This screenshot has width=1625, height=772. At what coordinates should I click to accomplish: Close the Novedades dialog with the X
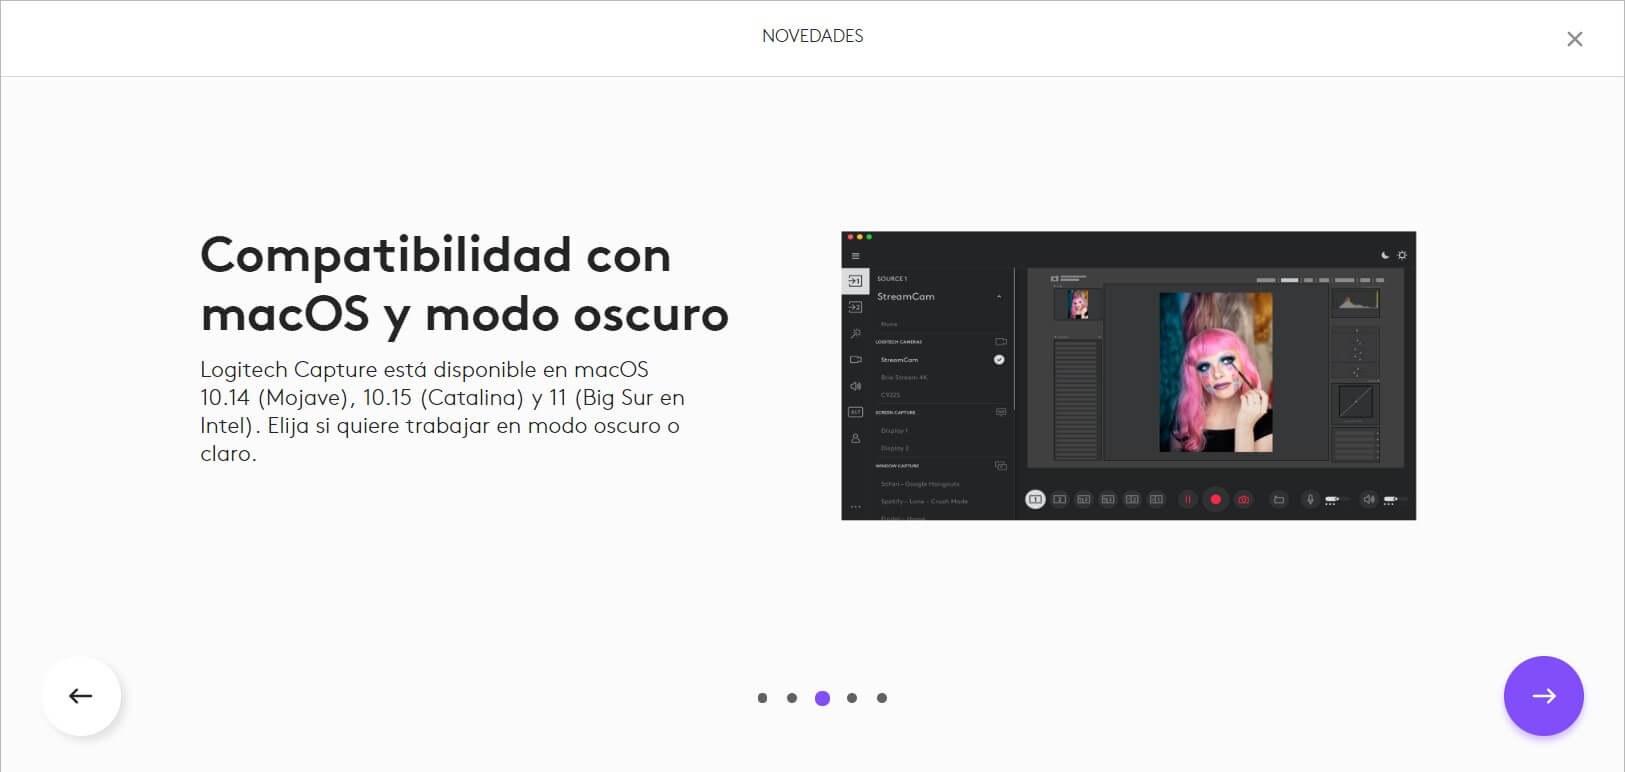[1574, 39]
